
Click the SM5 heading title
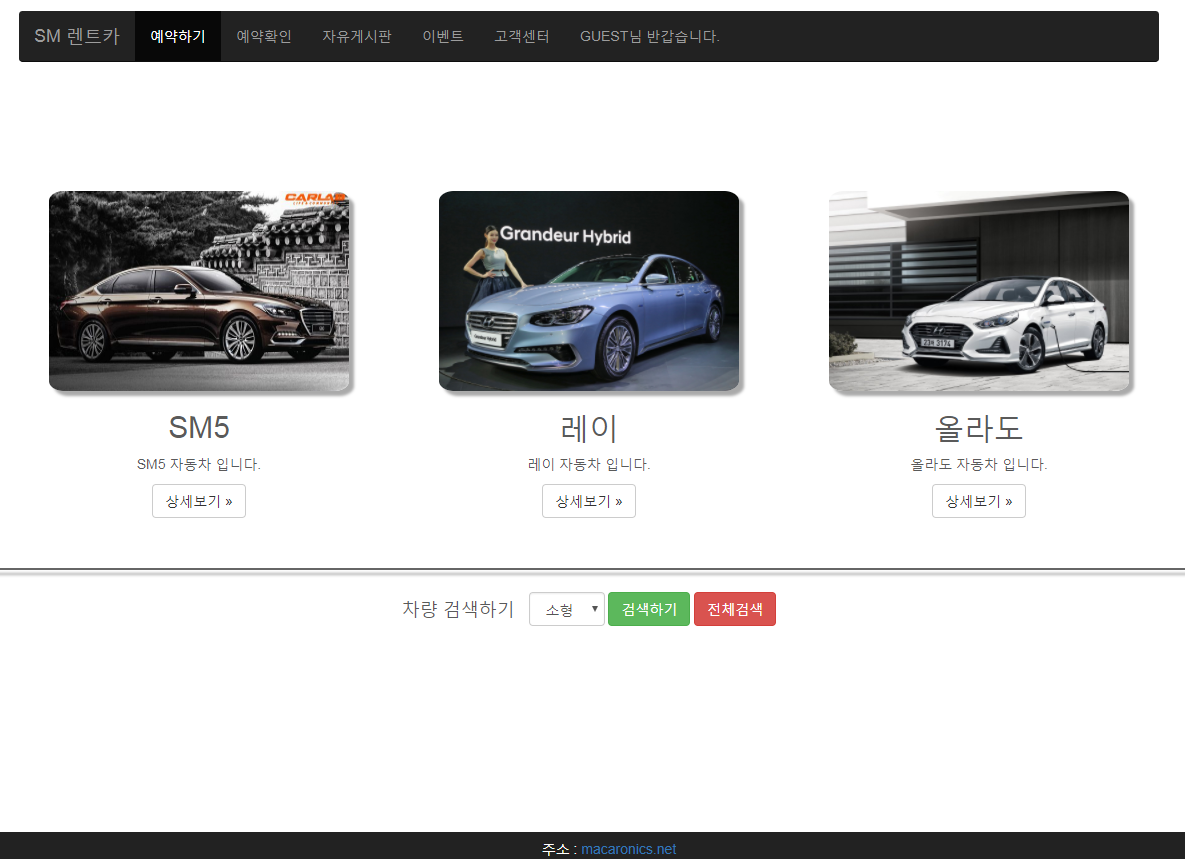[199, 428]
